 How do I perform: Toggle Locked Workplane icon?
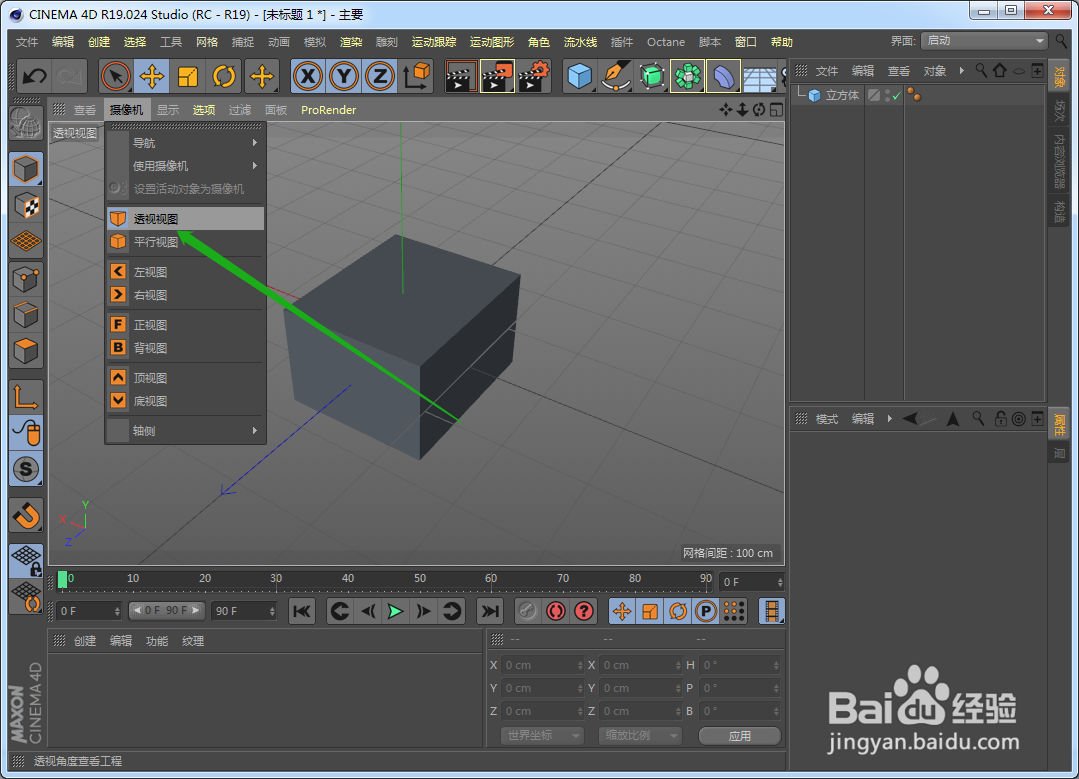(25, 561)
